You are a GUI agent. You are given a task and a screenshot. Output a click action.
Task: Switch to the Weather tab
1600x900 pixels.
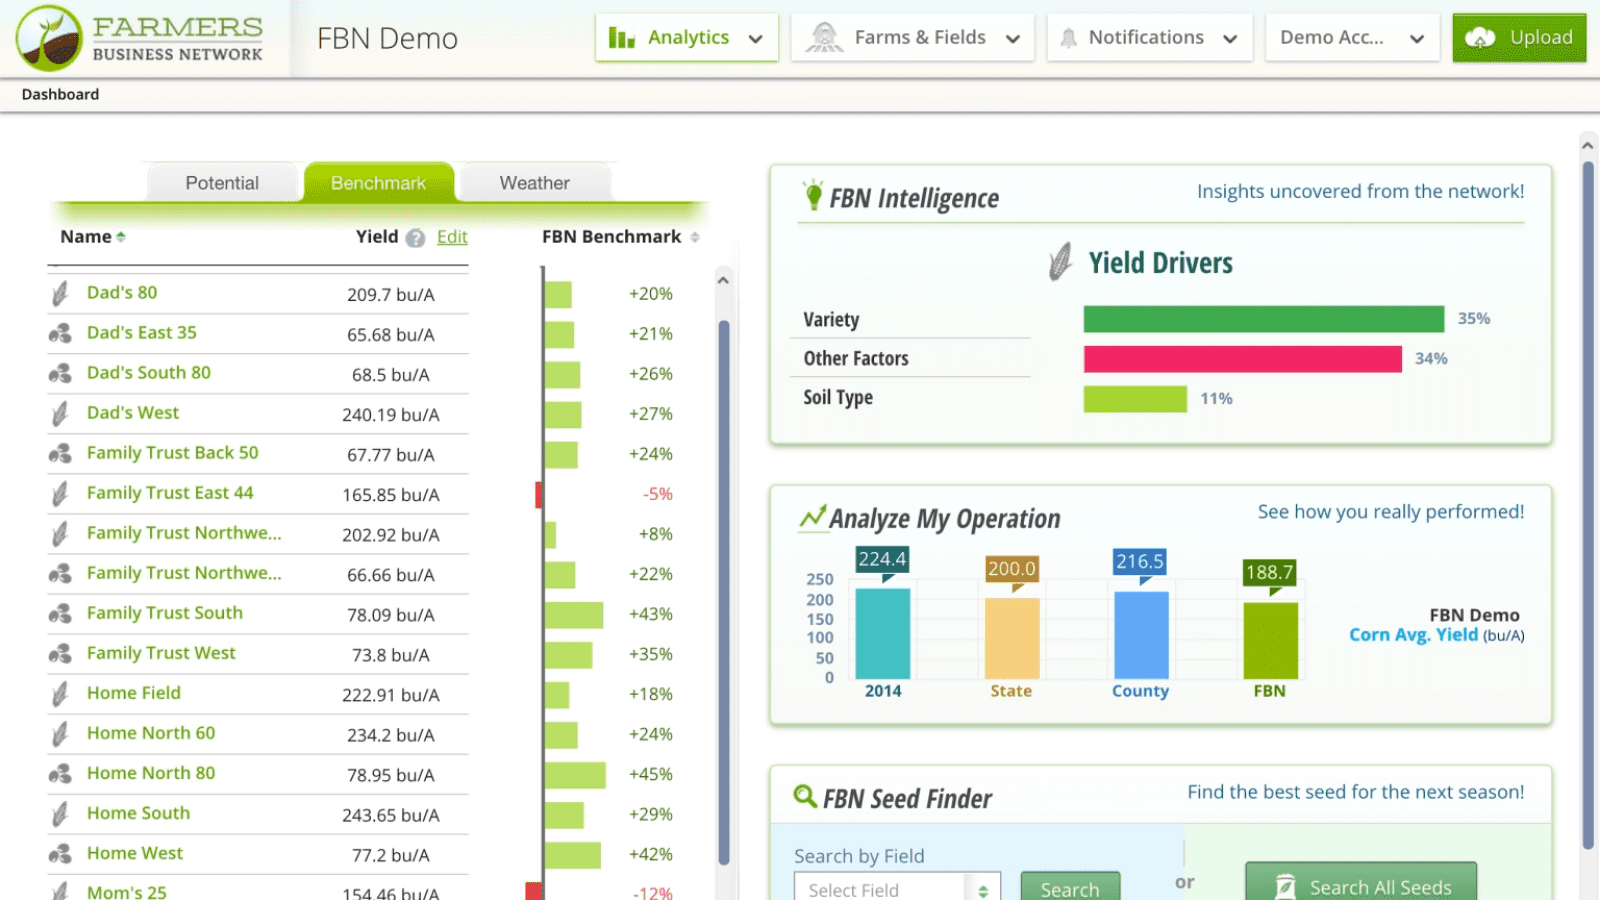(x=535, y=183)
